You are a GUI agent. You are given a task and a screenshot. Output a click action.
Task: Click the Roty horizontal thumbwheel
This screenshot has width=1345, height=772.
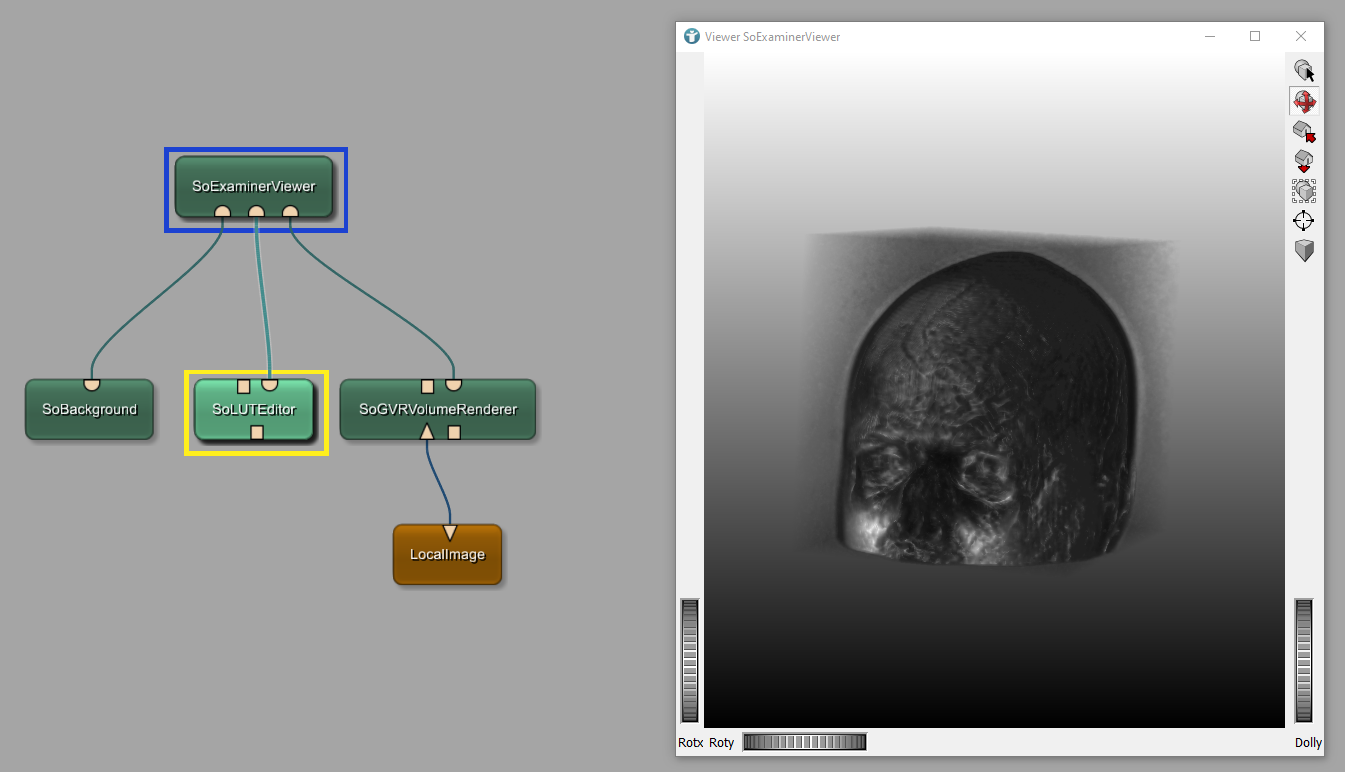pyautogui.click(x=804, y=742)
